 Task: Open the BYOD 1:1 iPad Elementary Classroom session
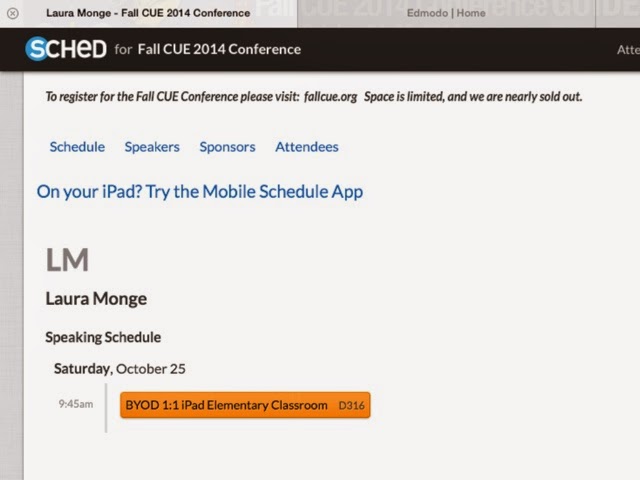(x=227, y=405)
